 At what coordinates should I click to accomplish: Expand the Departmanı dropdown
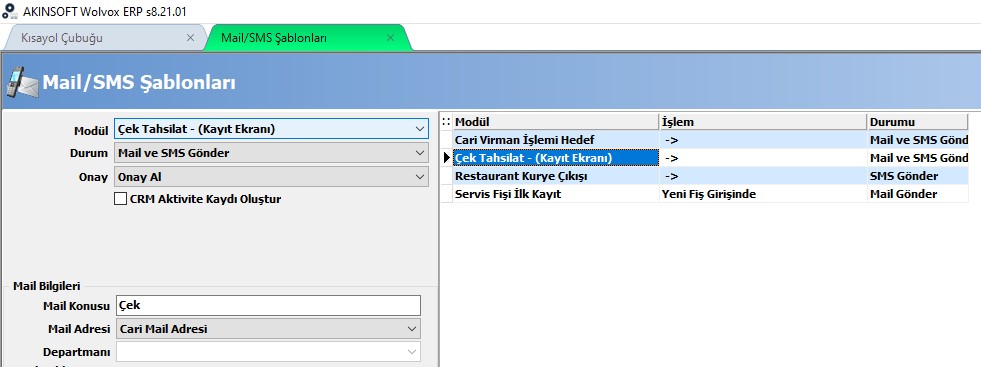pos(411,352)
